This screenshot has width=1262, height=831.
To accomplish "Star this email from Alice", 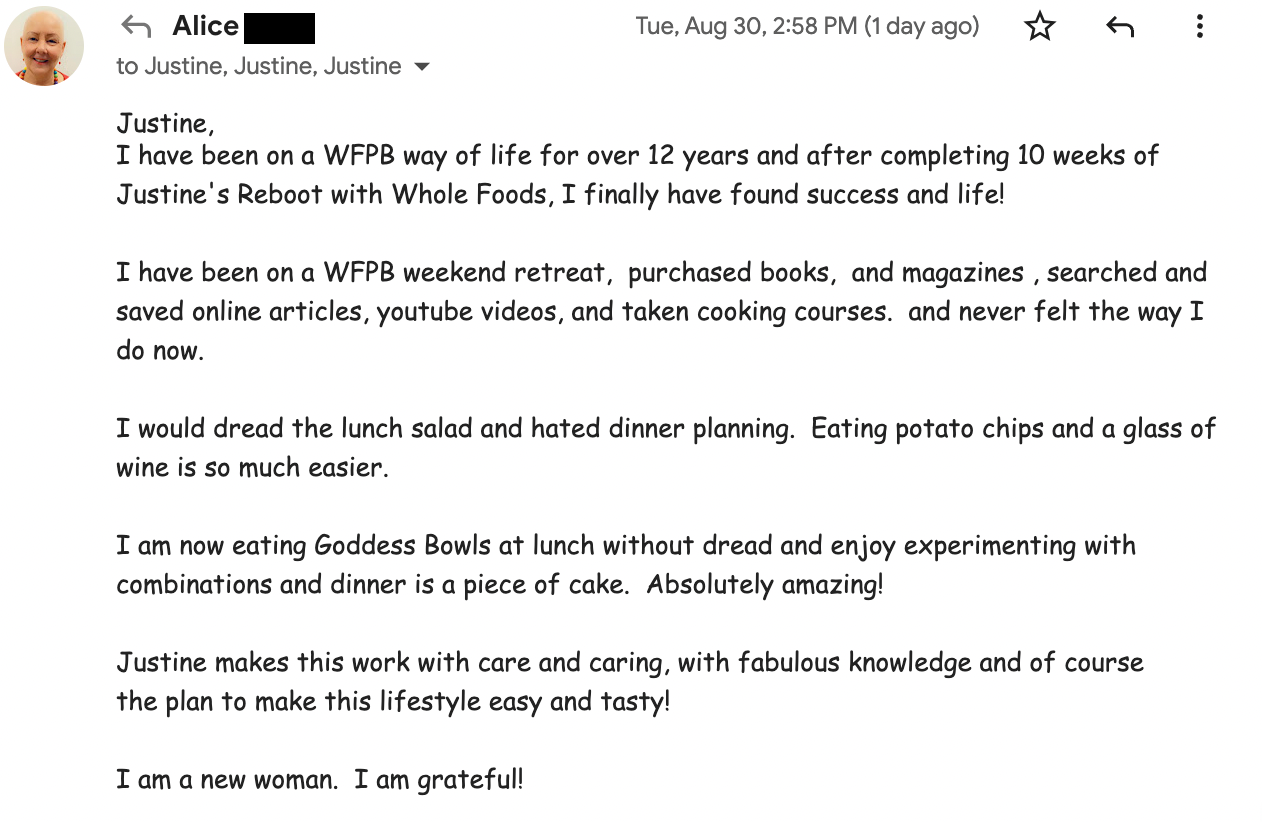I will [x=1040, y=27].
